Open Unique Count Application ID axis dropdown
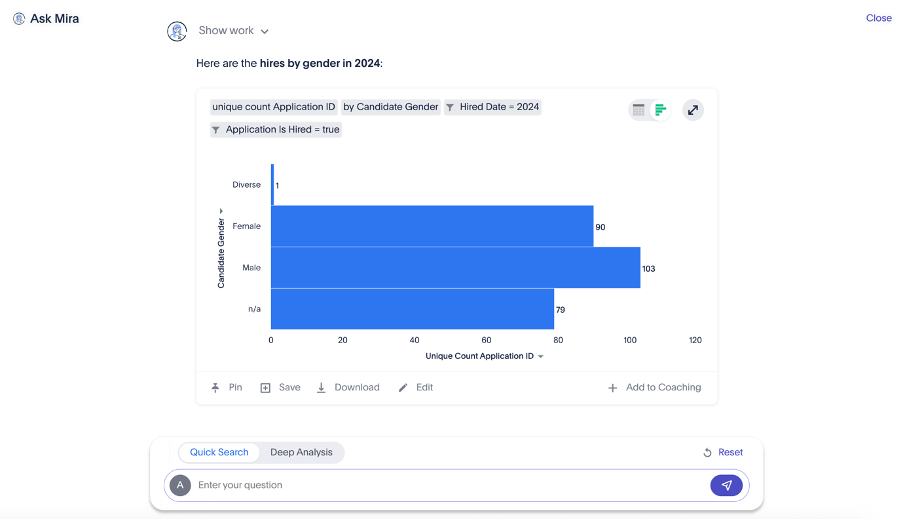 click(x=540, y=356)
